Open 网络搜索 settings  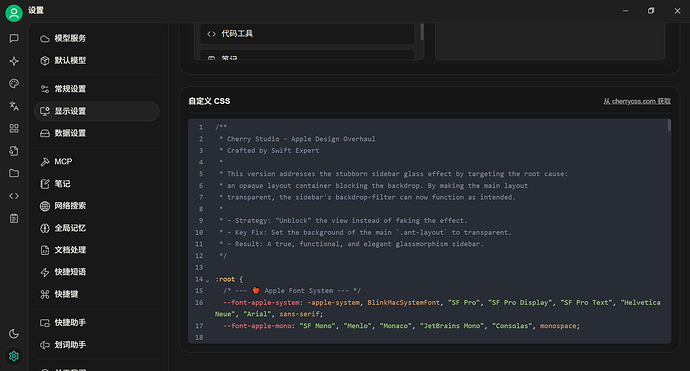(x=97, y=206)
